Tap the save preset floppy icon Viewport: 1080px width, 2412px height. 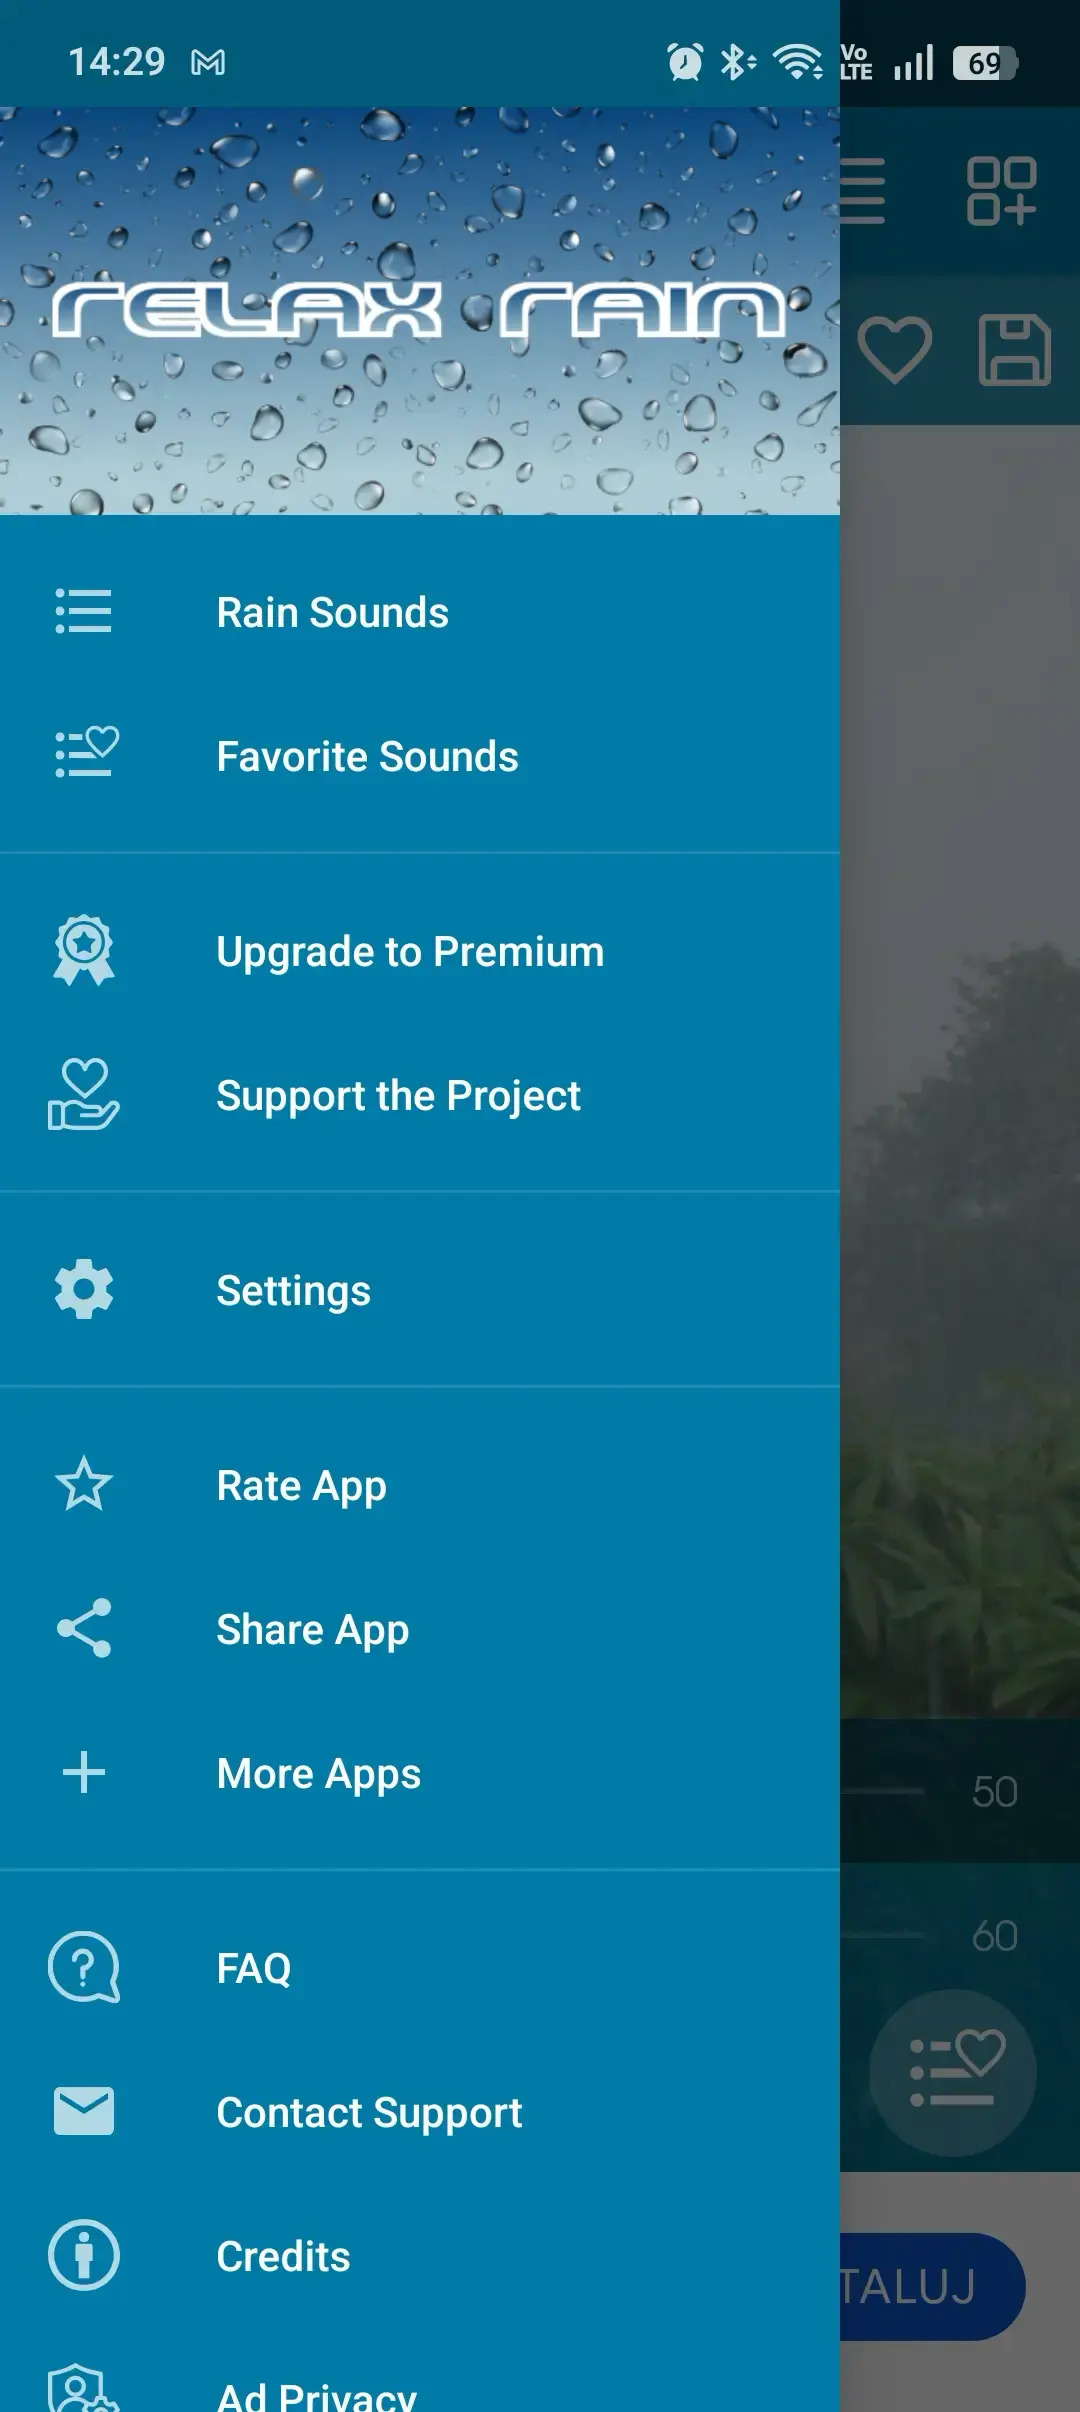click(x=1014, y=350)
